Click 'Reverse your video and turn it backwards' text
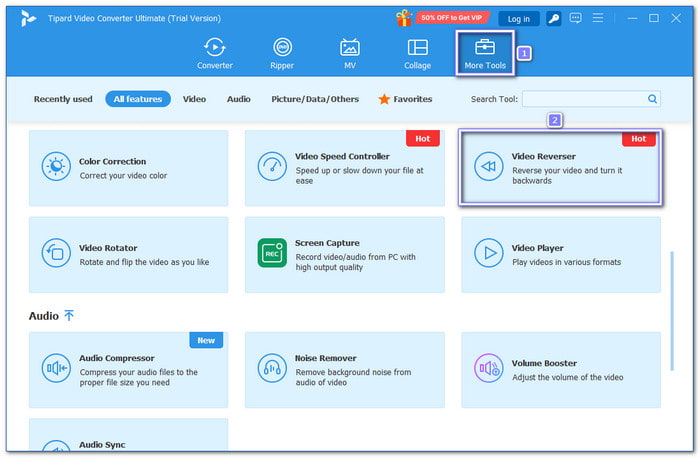 (567, 175)
